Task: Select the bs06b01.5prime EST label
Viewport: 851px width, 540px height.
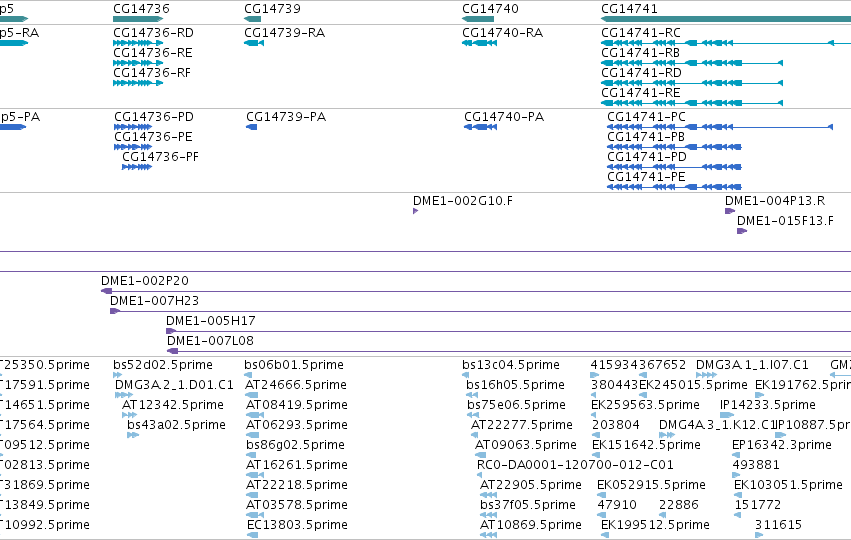Action: (294, 365)
